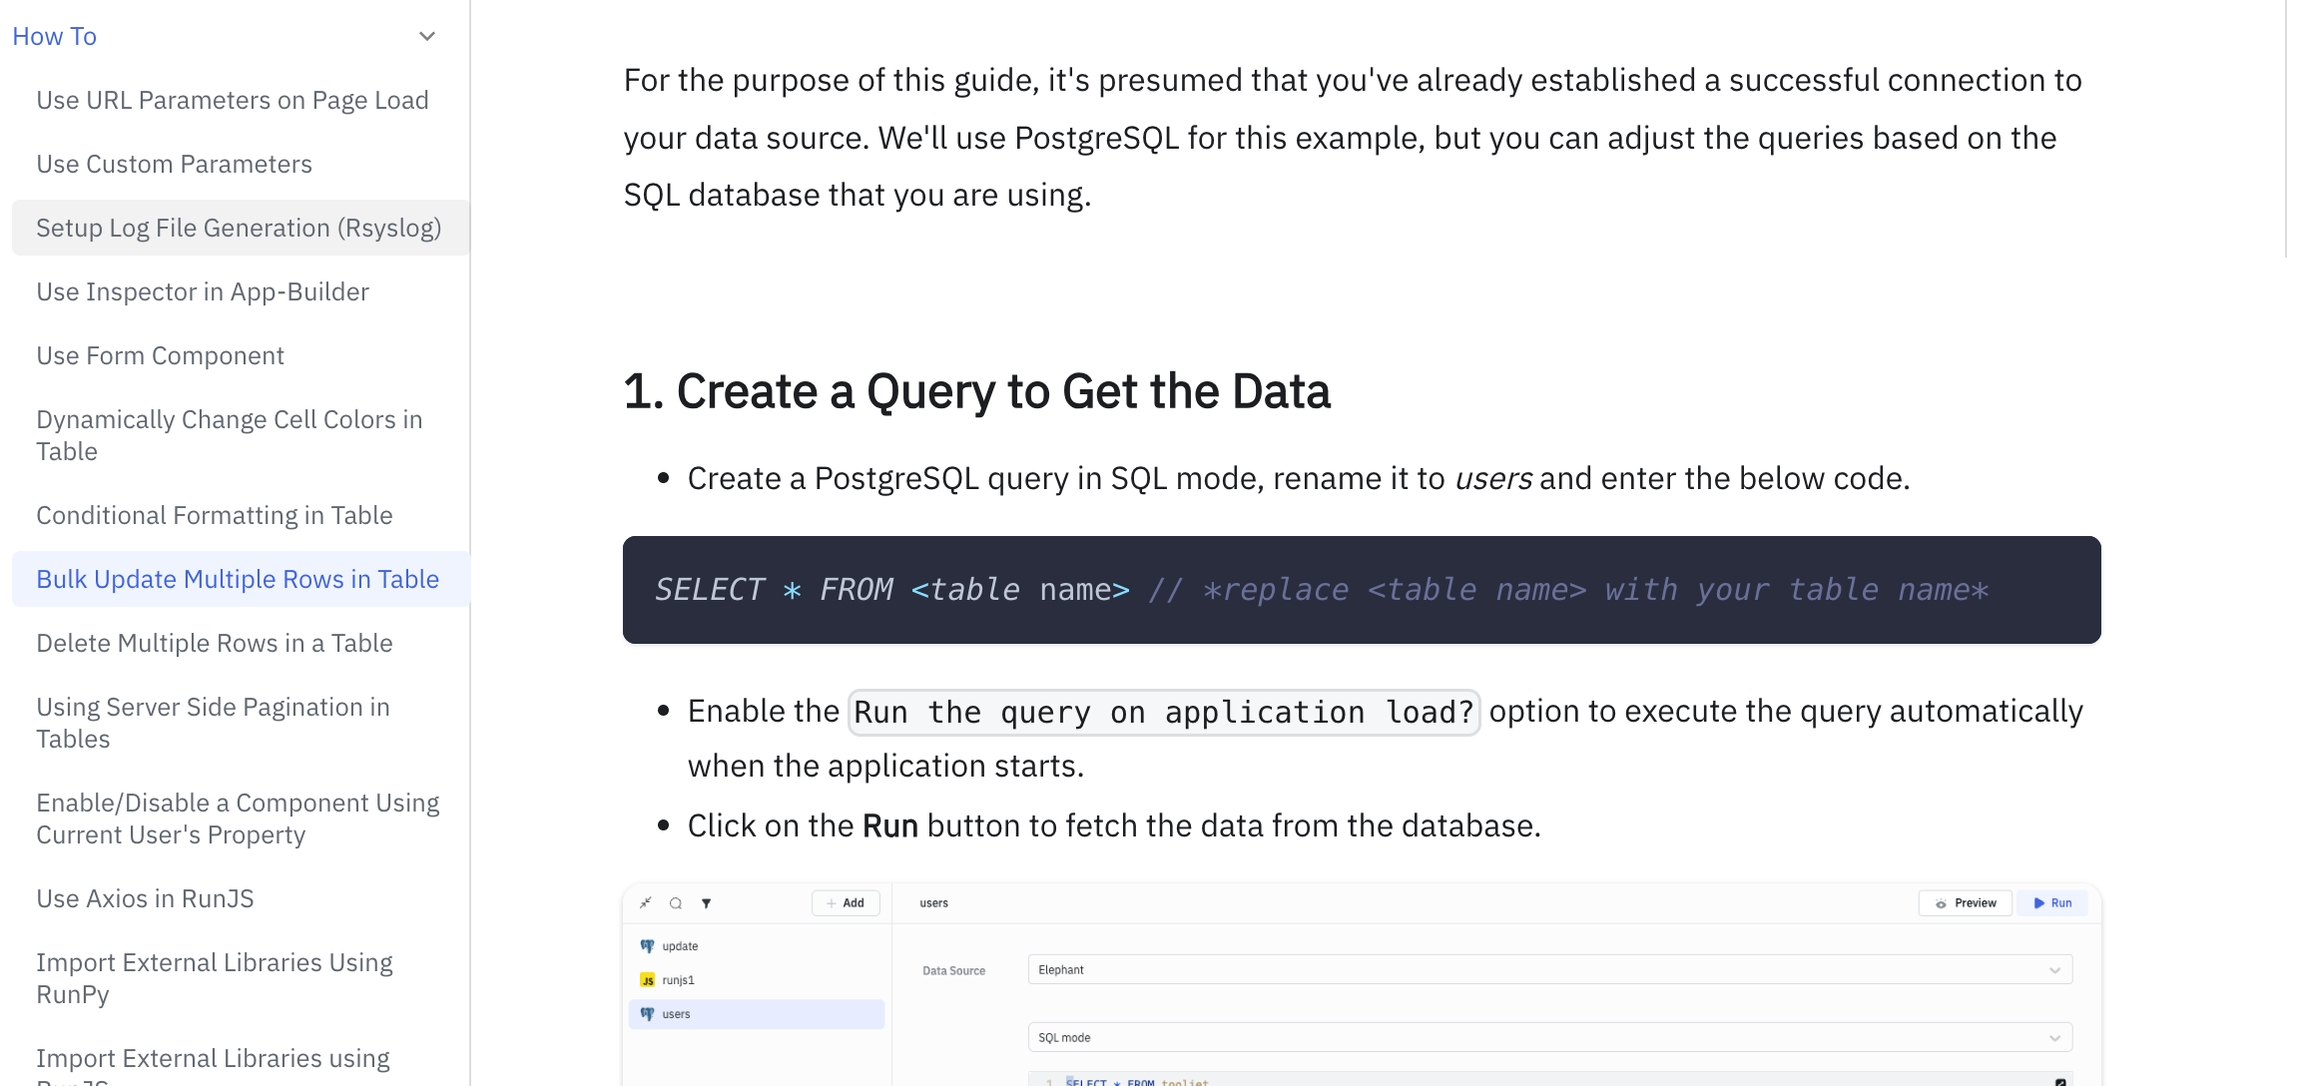This screenshot has width=2304, height=1086.
Task: Open Use Axios in RunJS page
Action: (145, 899)
